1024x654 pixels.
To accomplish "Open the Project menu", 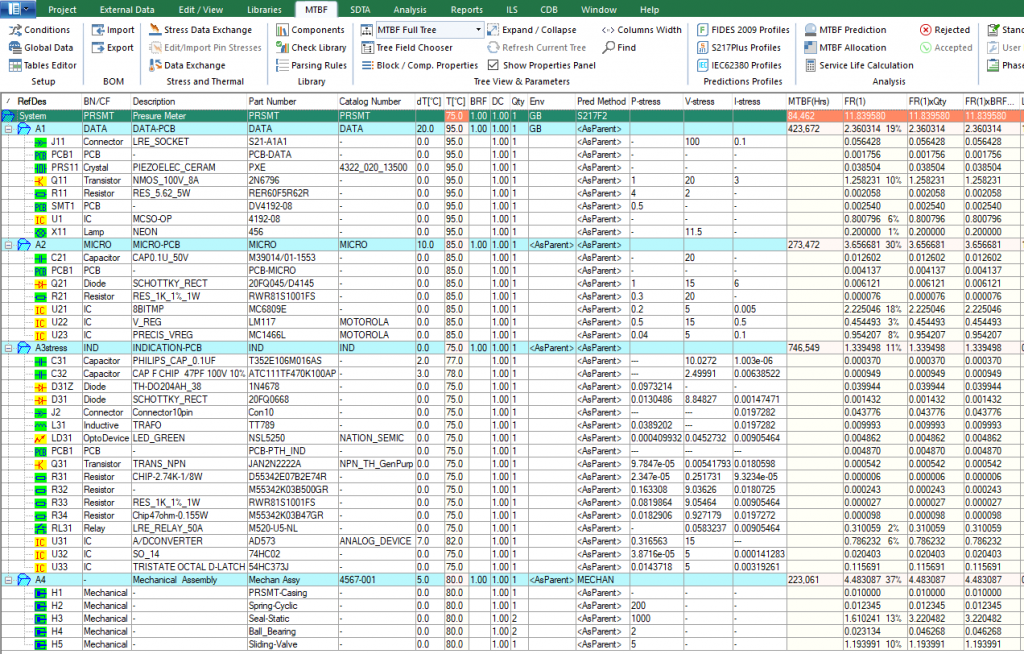I will [62, 10].
